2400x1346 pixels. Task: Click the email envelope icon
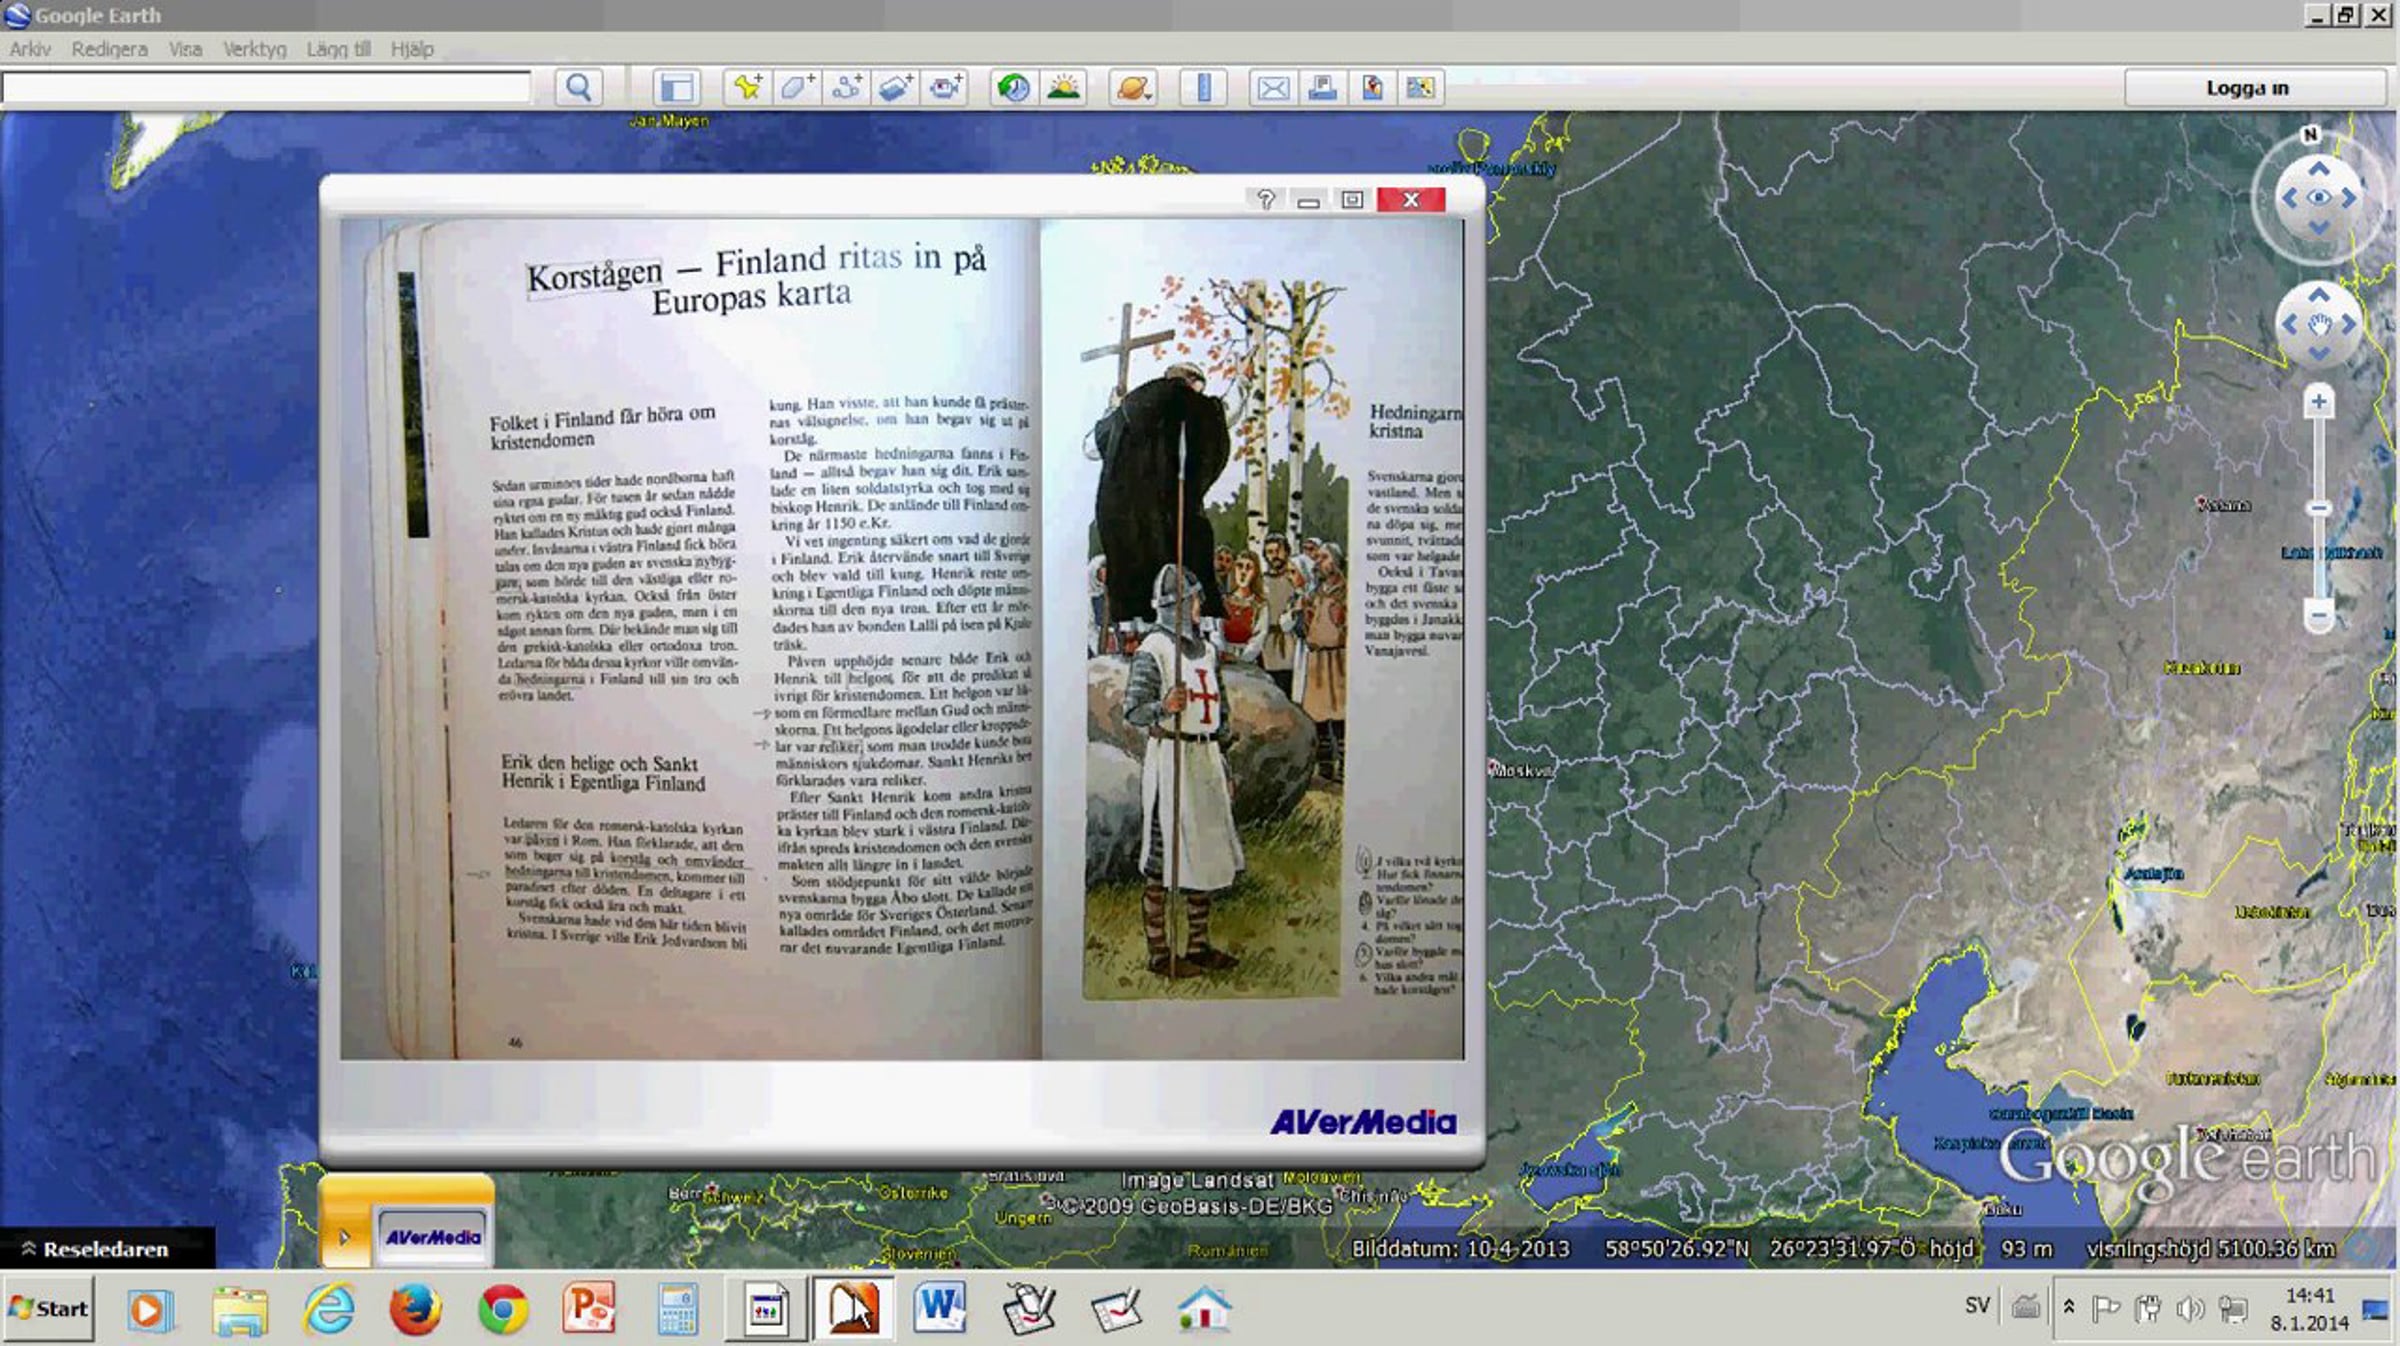(x=1273, y=88)
